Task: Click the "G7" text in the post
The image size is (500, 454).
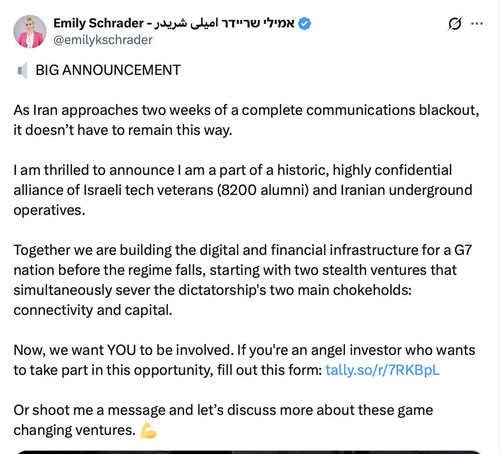Action: pos(463,250)
